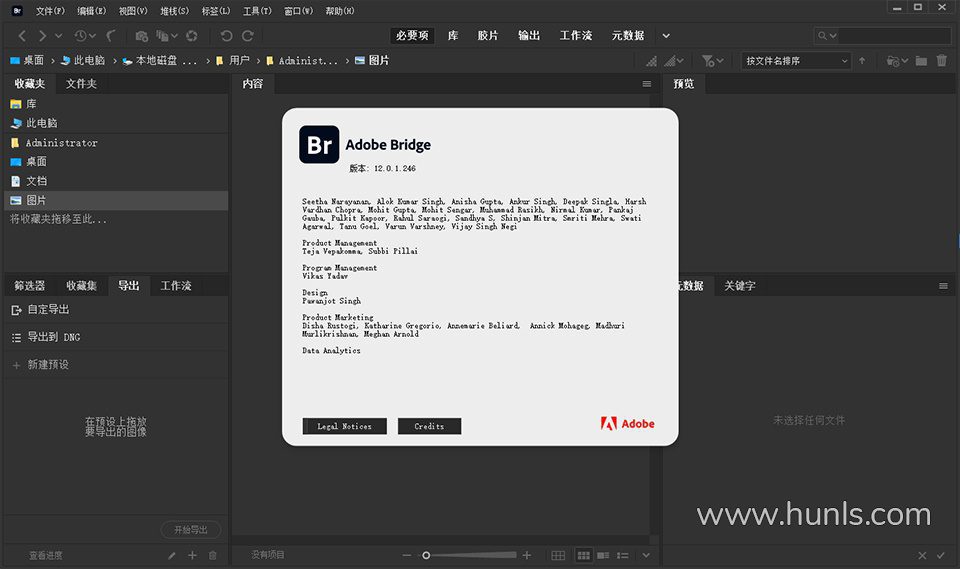Click the get photos from camera icon
Screen dimensions: 960x569
click(x=141, y=36)
